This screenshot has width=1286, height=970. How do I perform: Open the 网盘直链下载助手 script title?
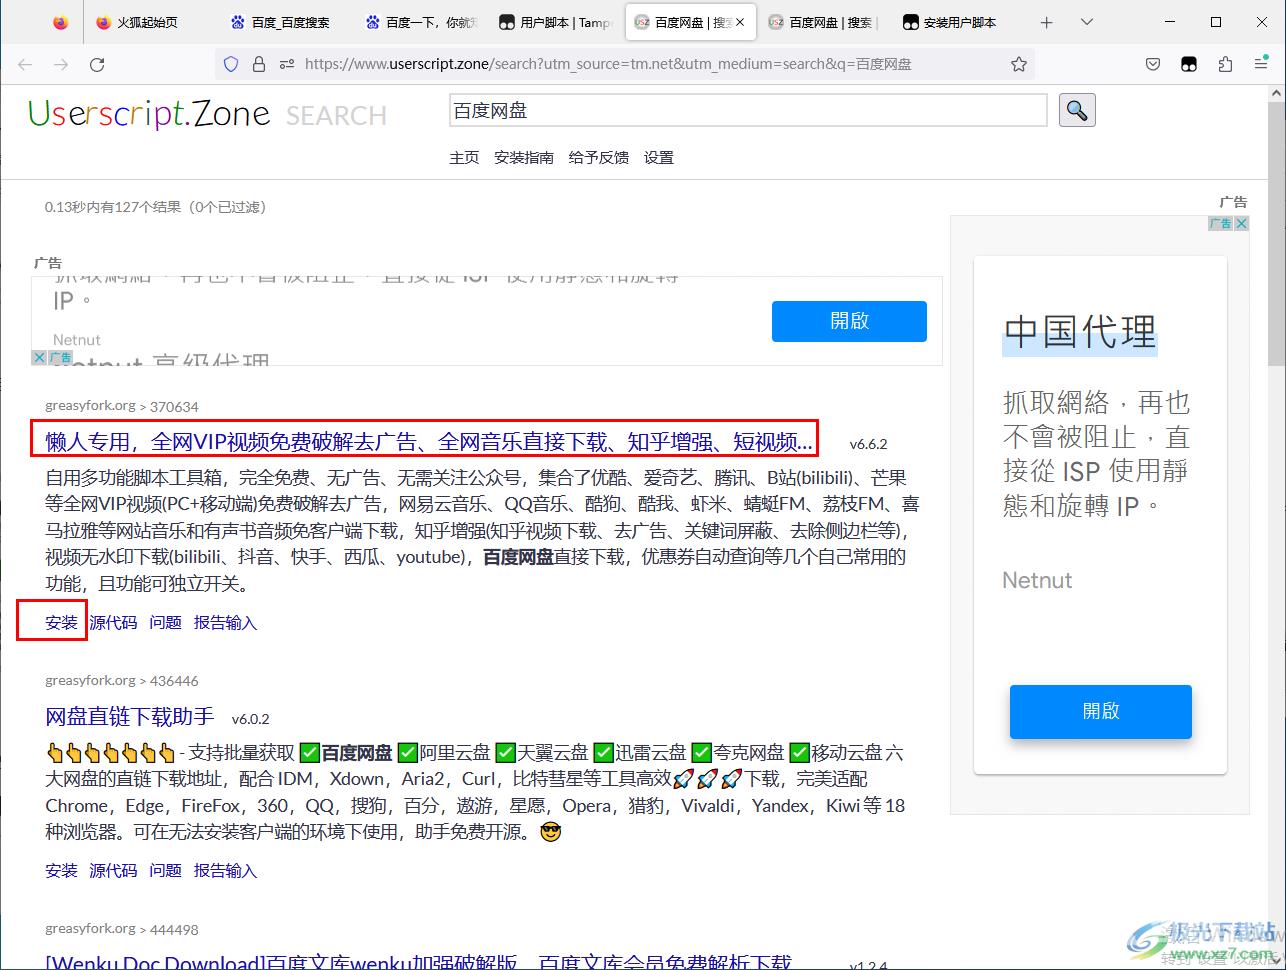pyautogui.click(x=130, y=716)
